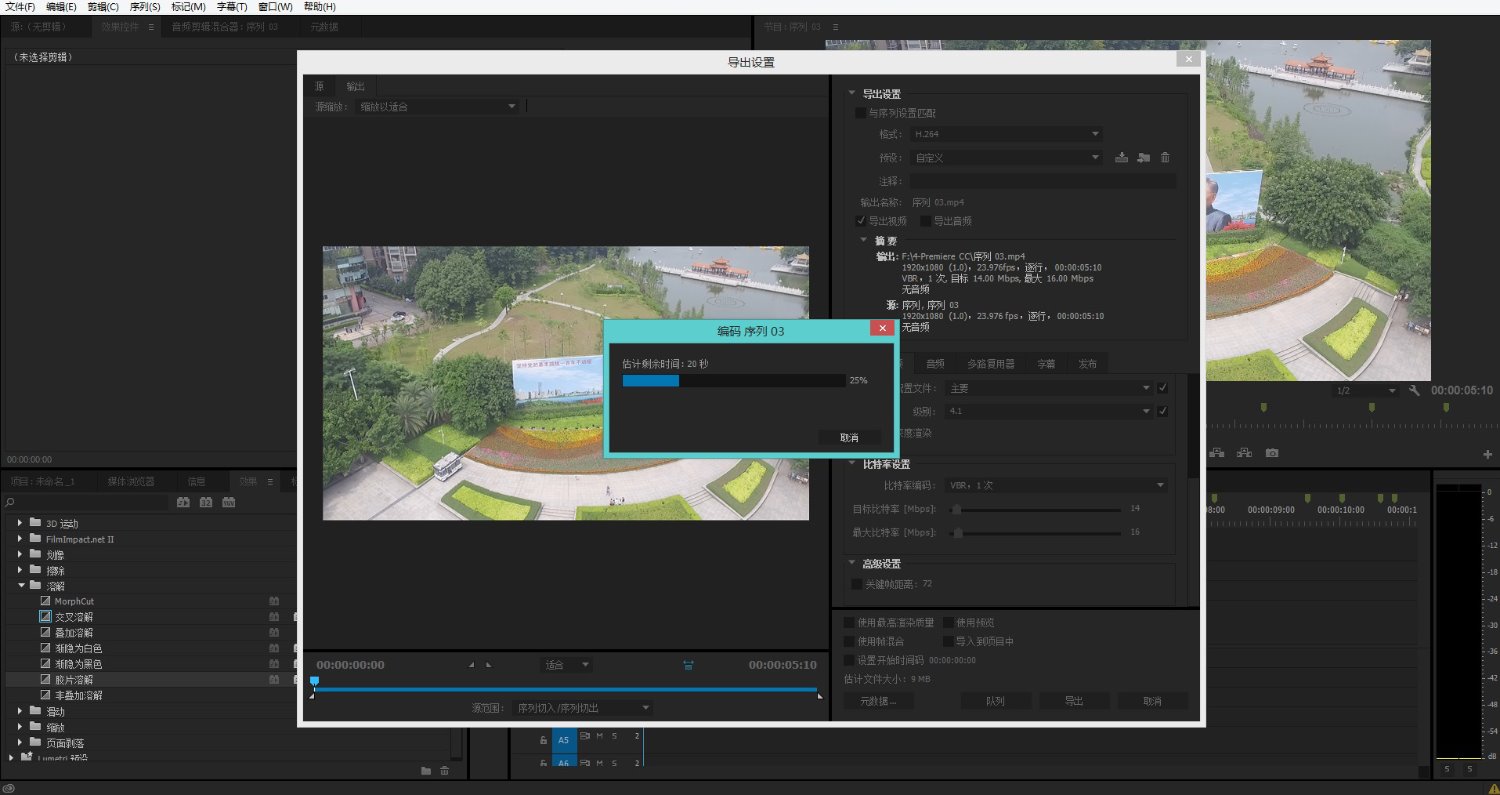Image resolution: width=1500 pixels, height=795 pixels.
Task: Select the 交叉溶解 transition
Action: tap(73, 617)
